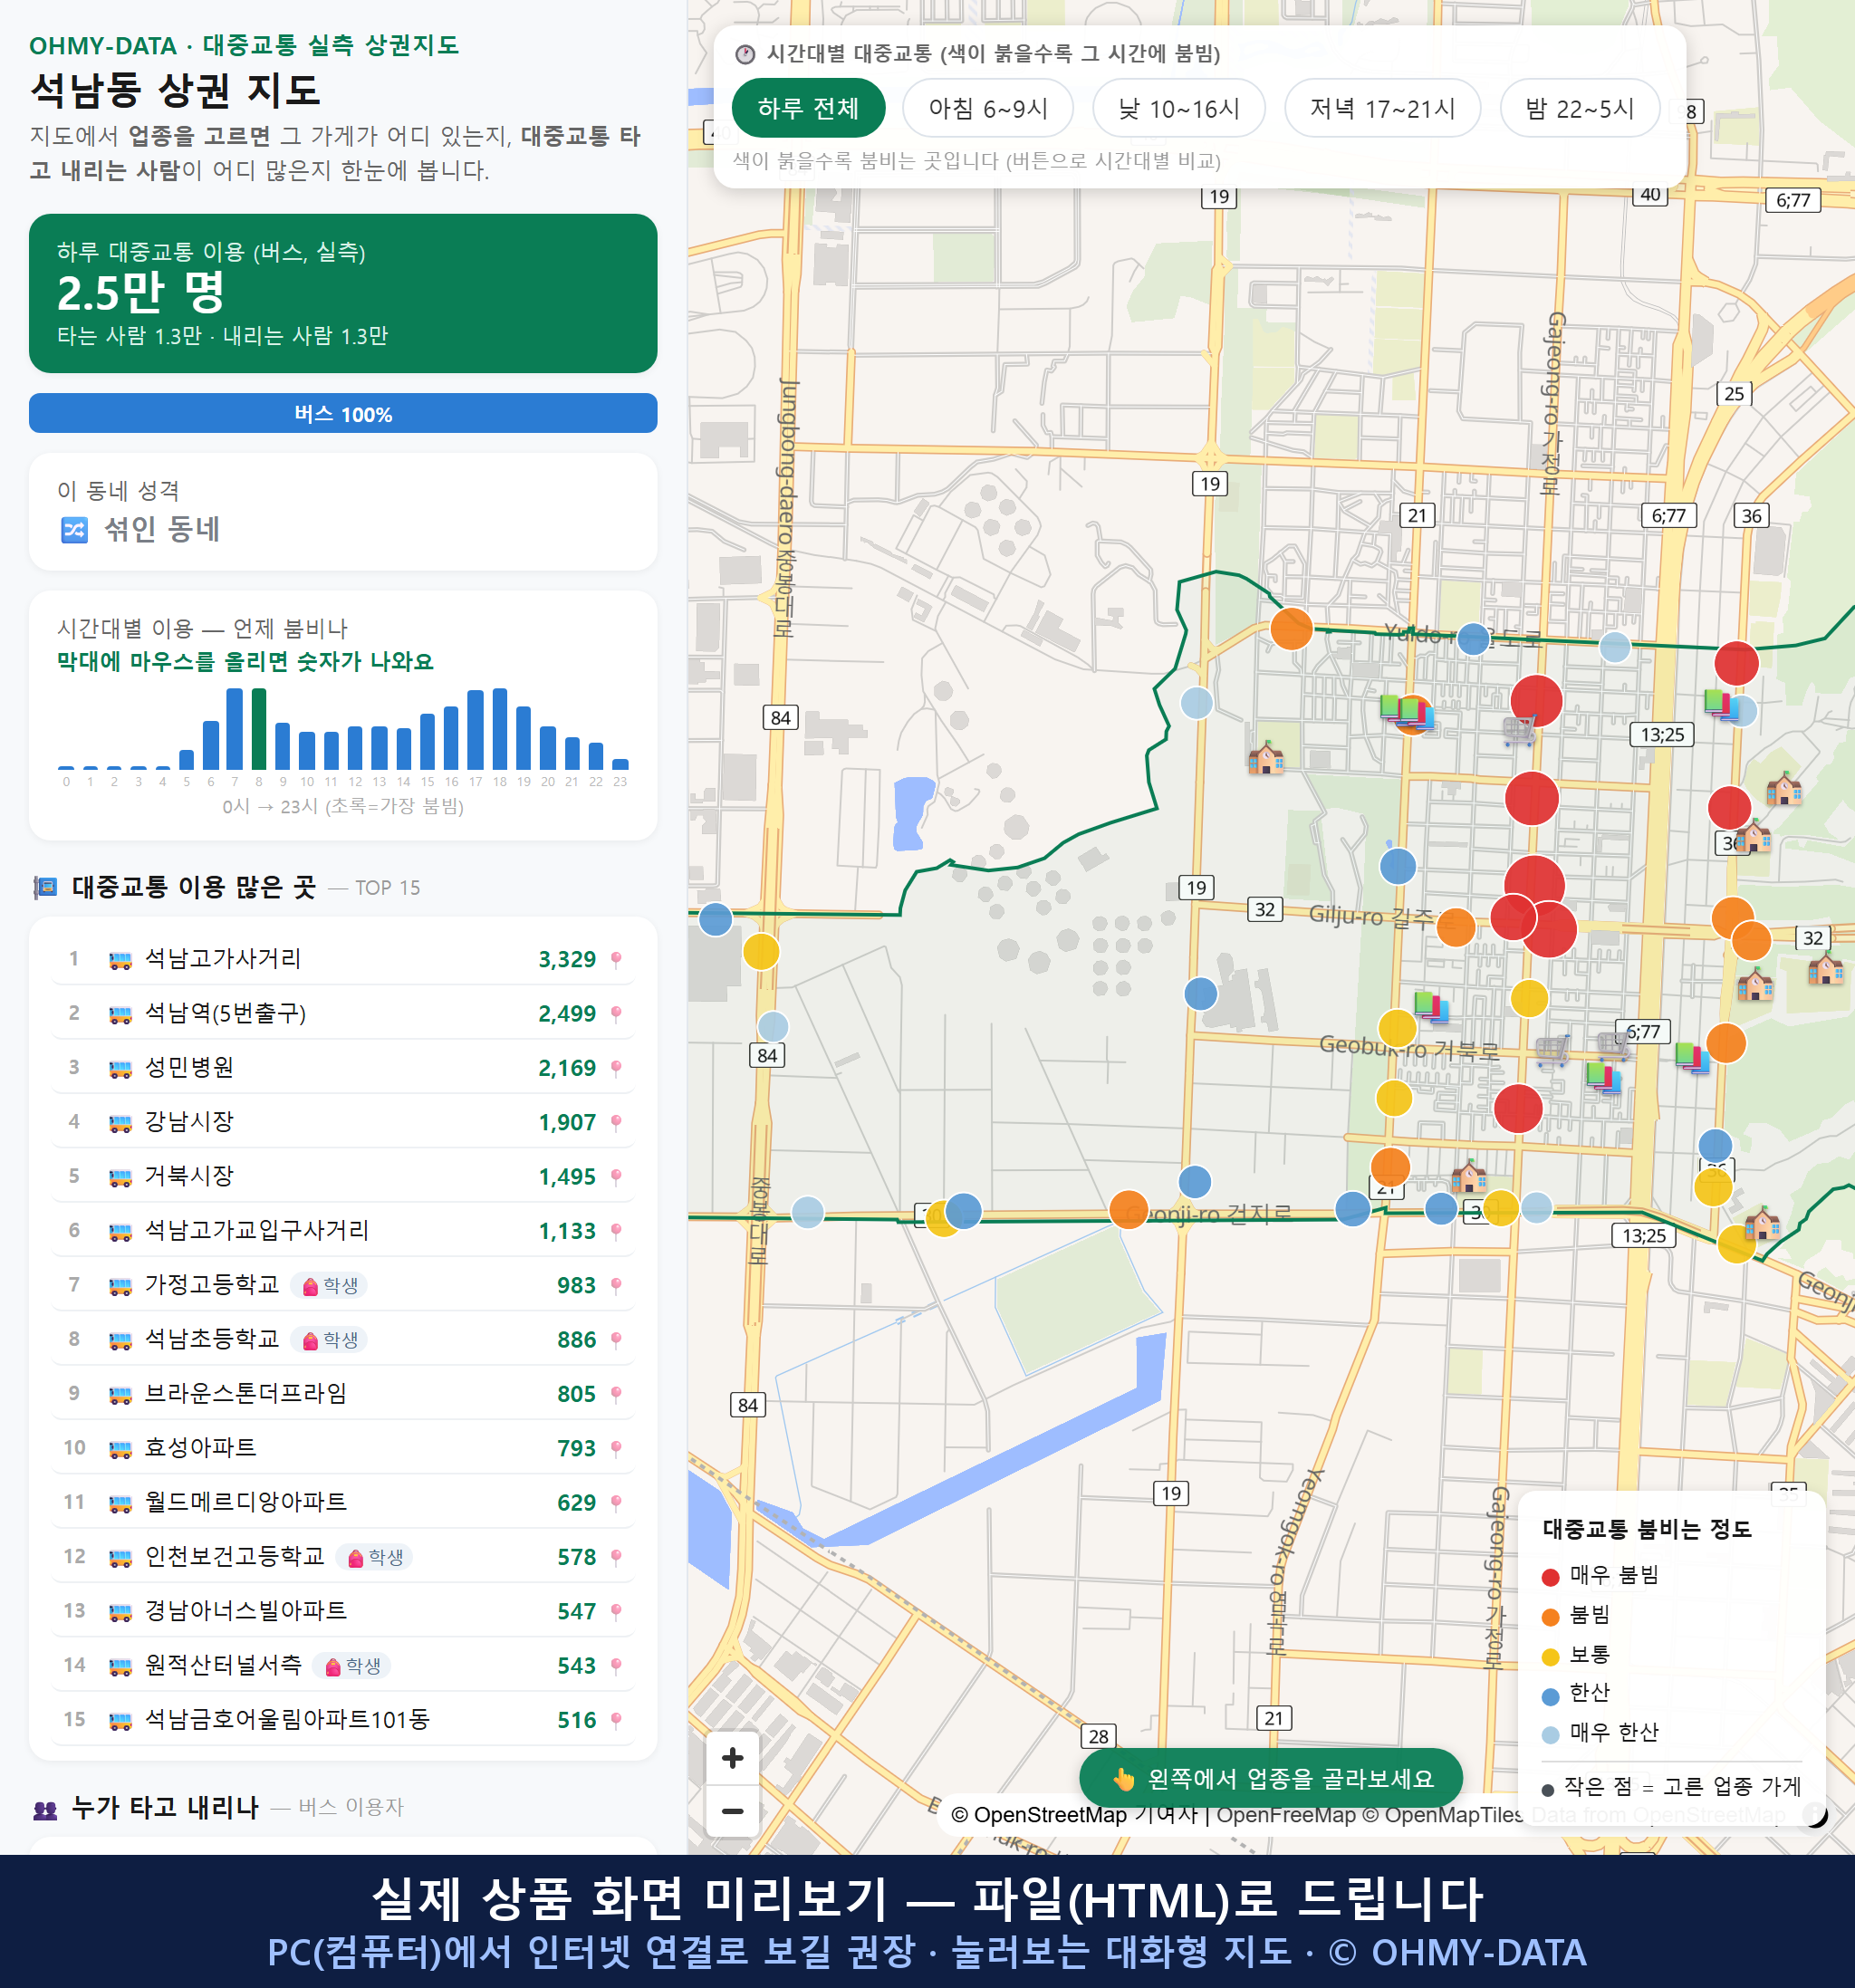1855x1988 pixels.
Task: Click the 학생 tag next to 가정고등학교
Action: (329, 1285)
